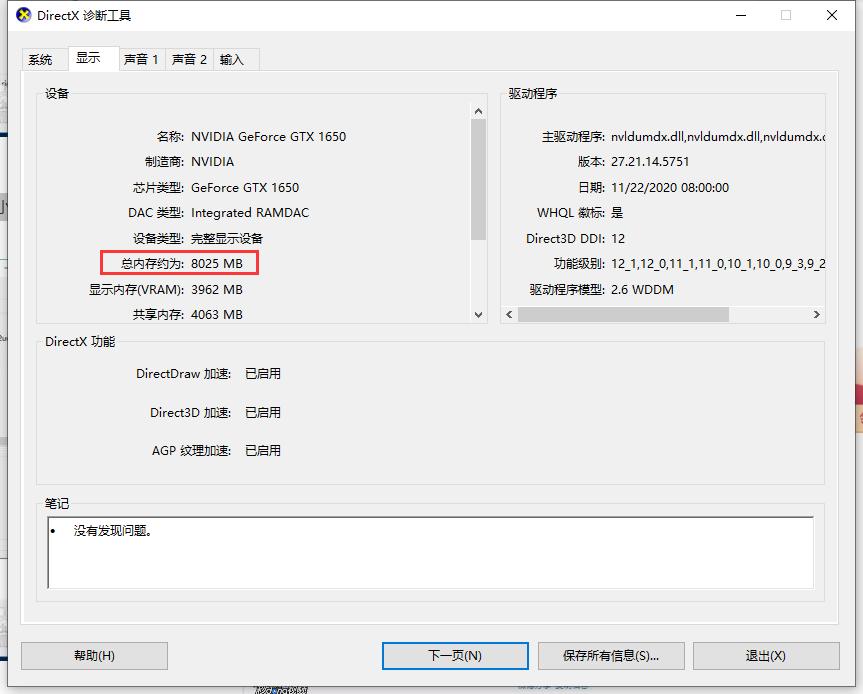Click the 总内存约为 label
The image size is (863, 694).
pos(152,264)
